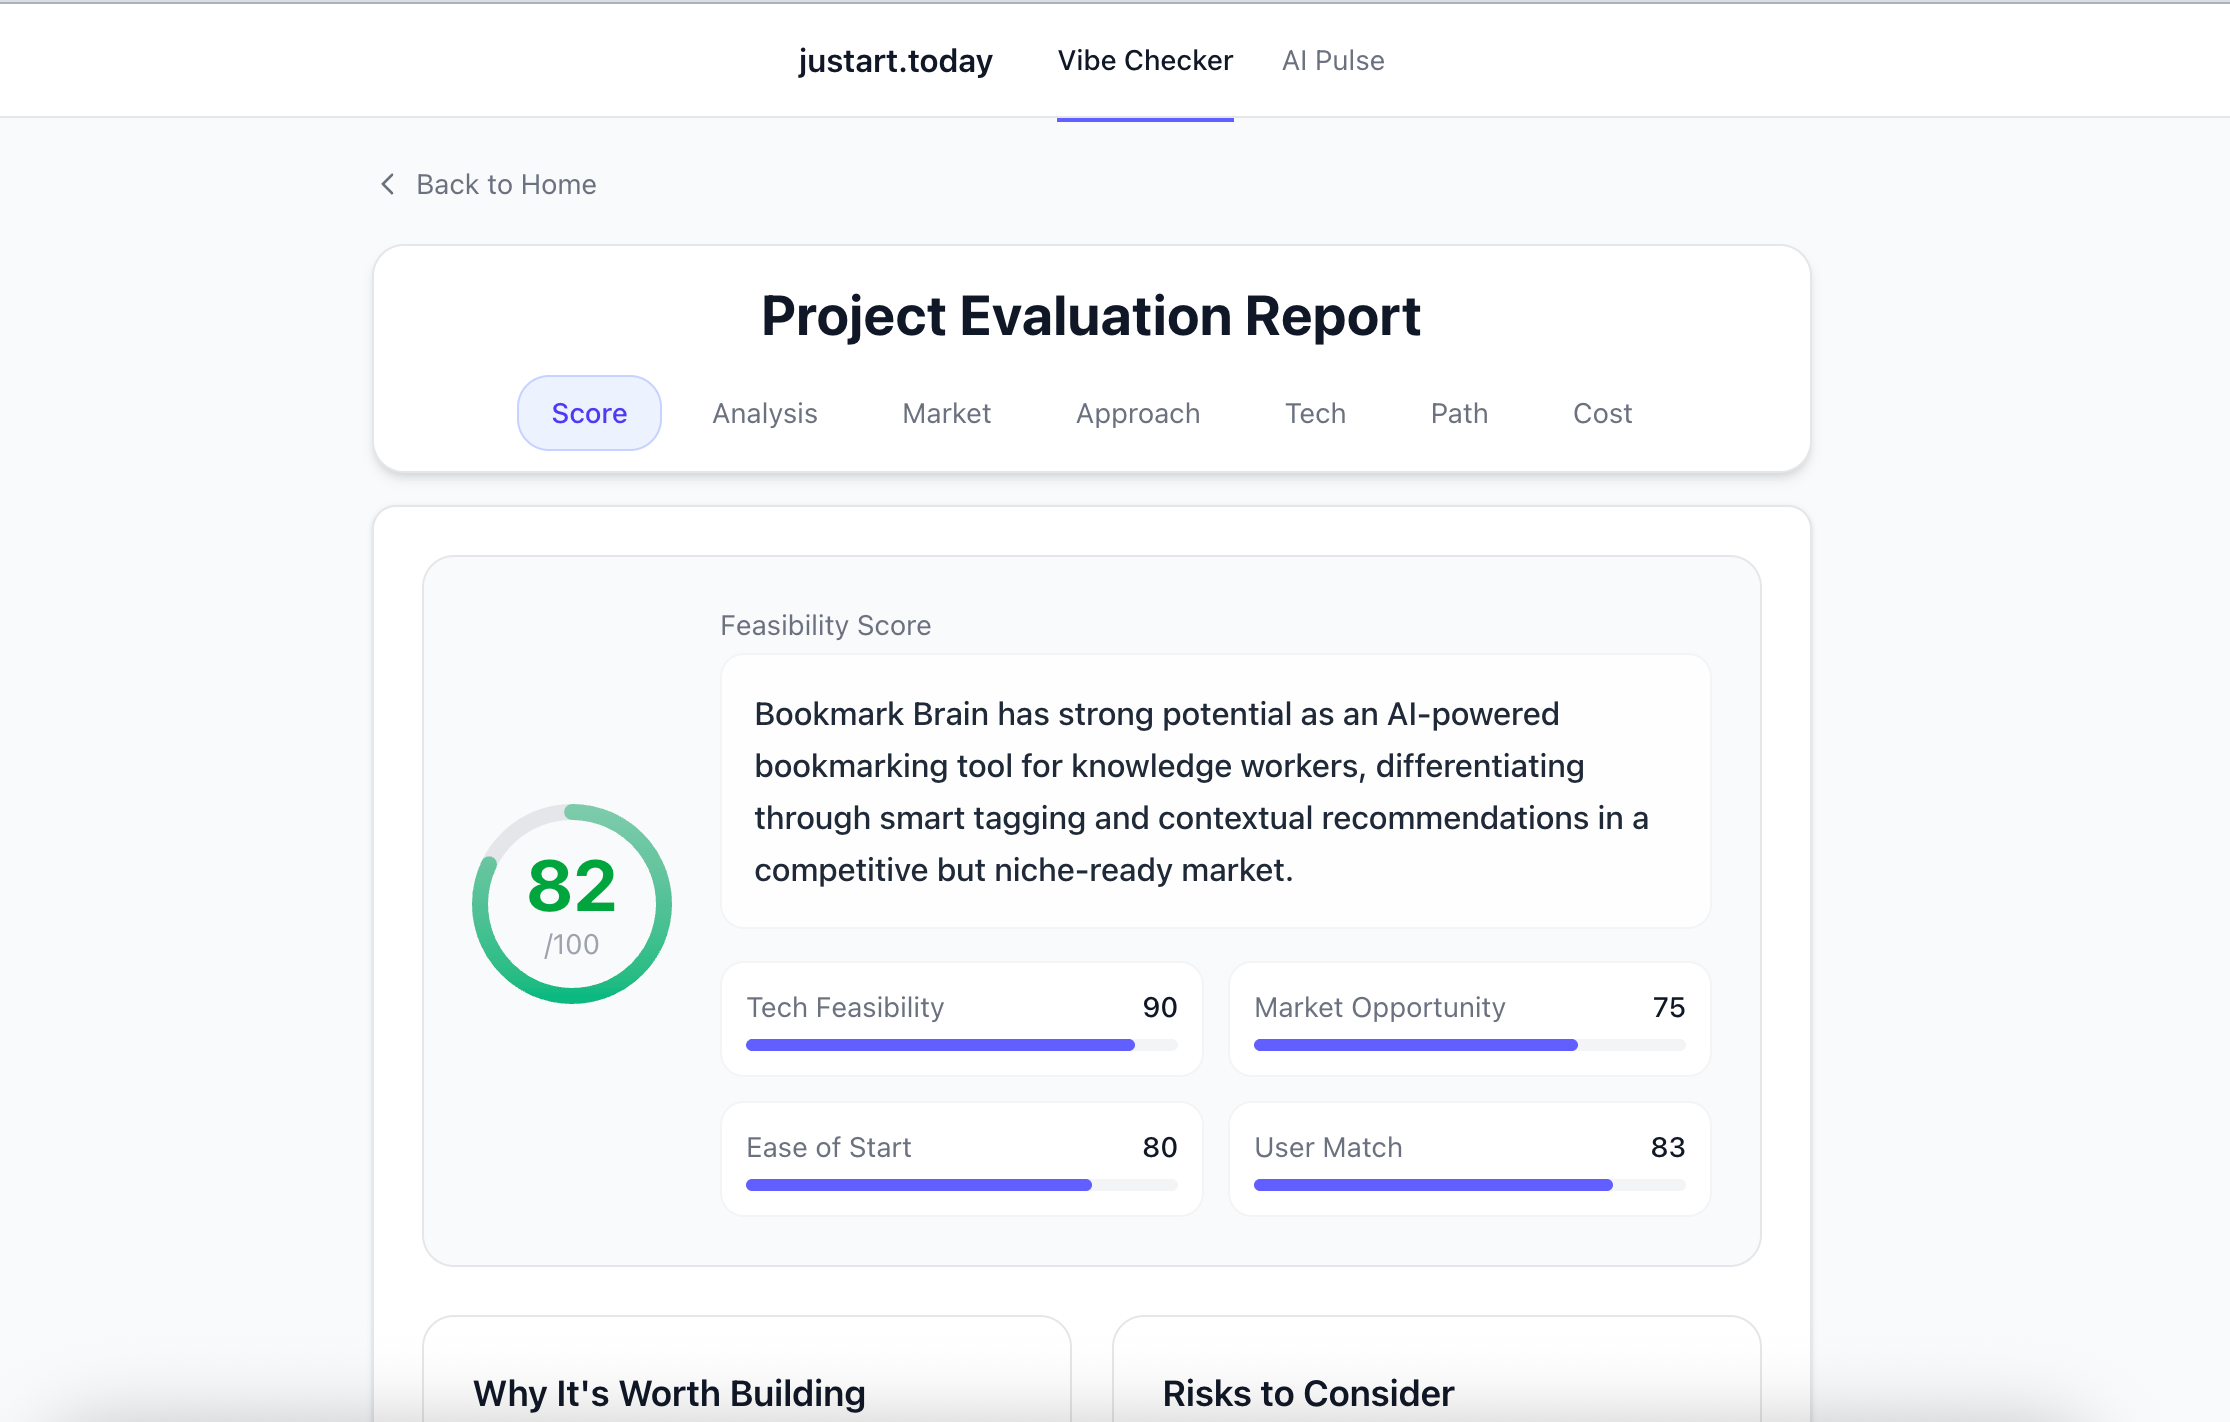Click the Tech Feasibility progress bar

pyautogui.click(x=961, y=1045)
